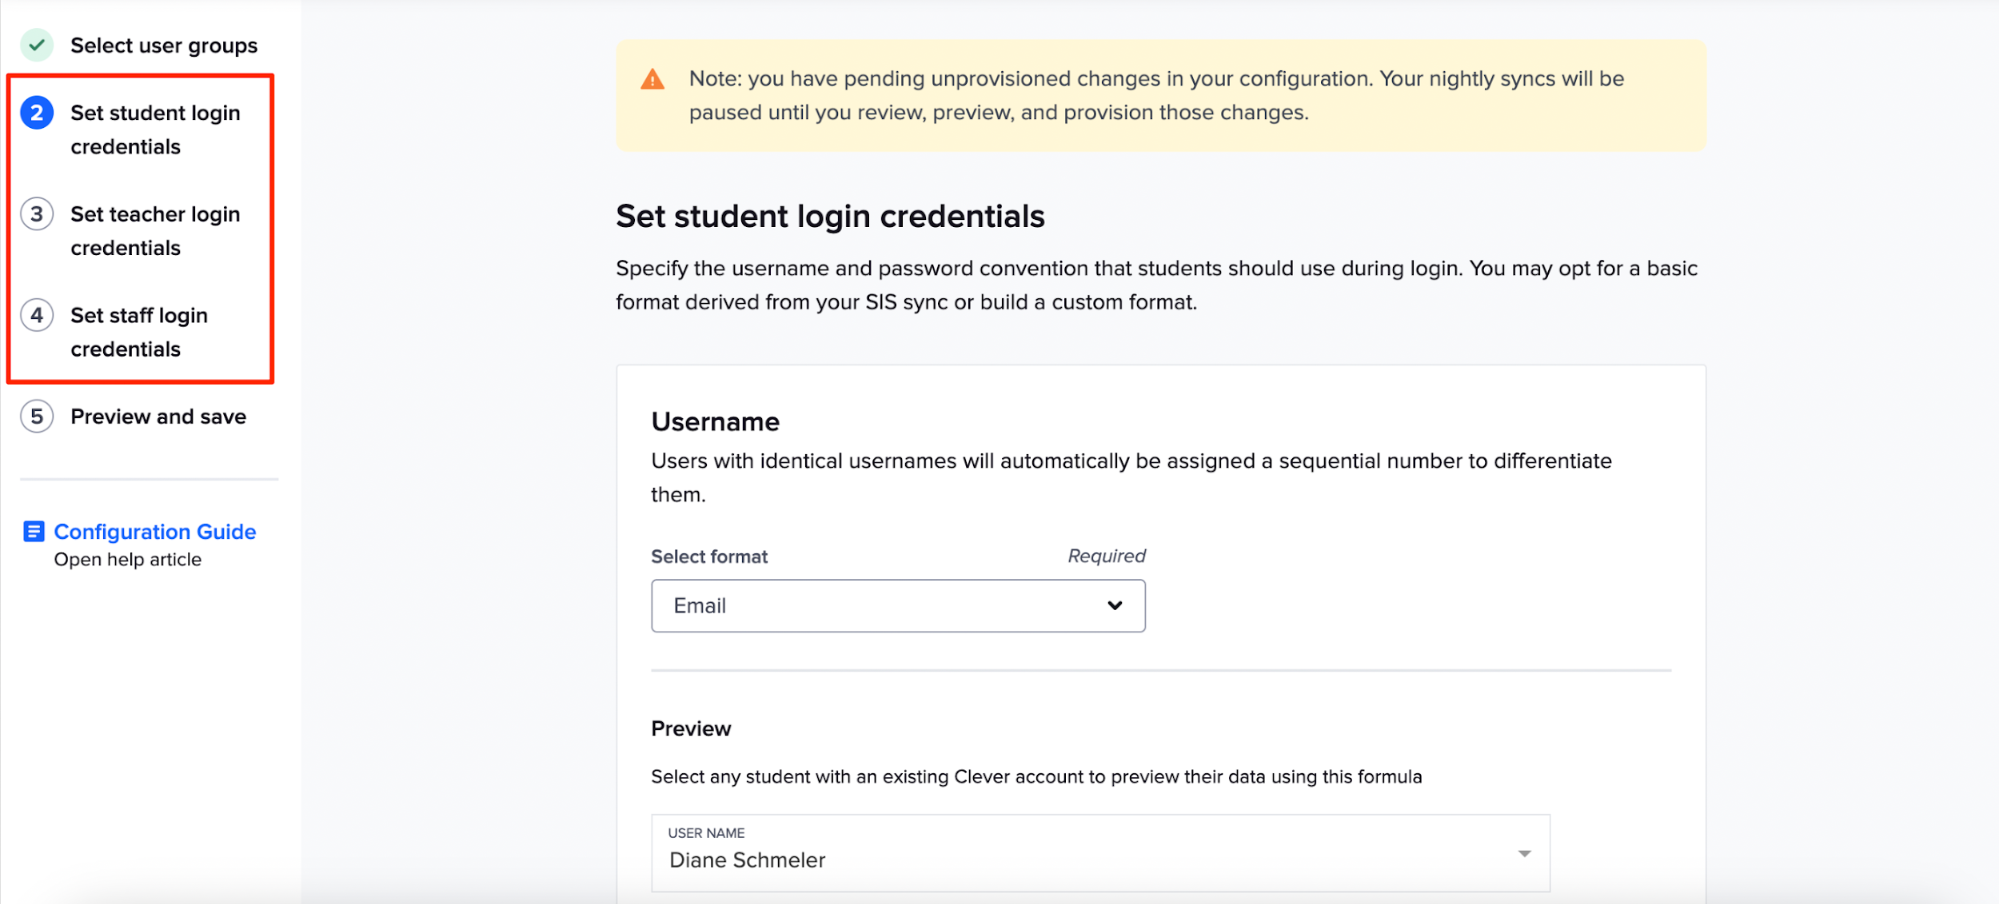Viewport: 1999px width, 904px height.
Task: Open the Select format dropdown showing Email
Action: pos(897,605)
